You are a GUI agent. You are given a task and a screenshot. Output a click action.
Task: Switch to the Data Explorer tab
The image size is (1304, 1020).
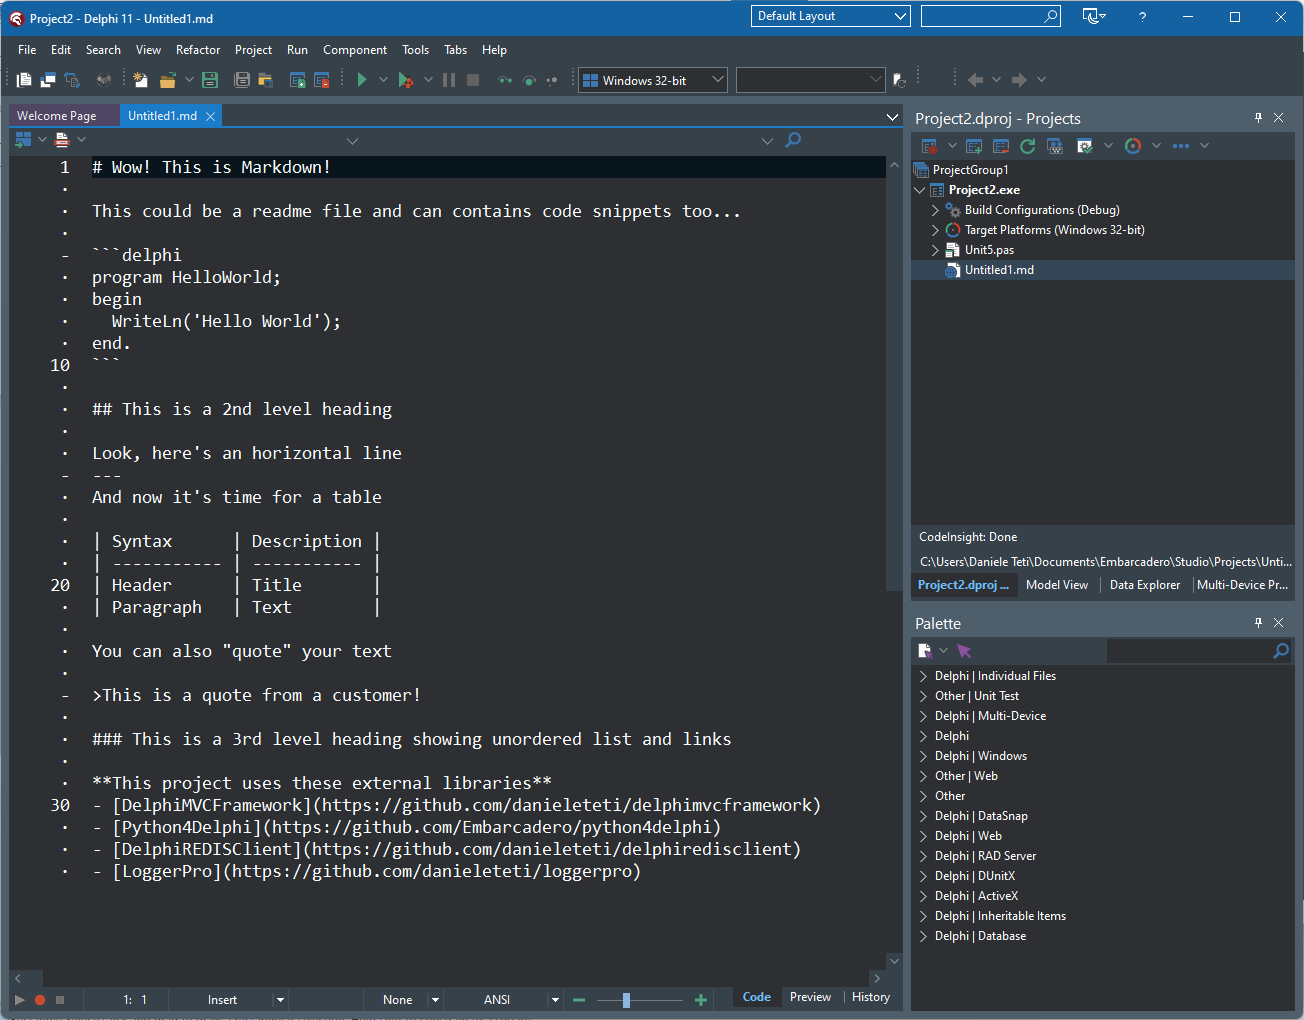coord(1145,585)
